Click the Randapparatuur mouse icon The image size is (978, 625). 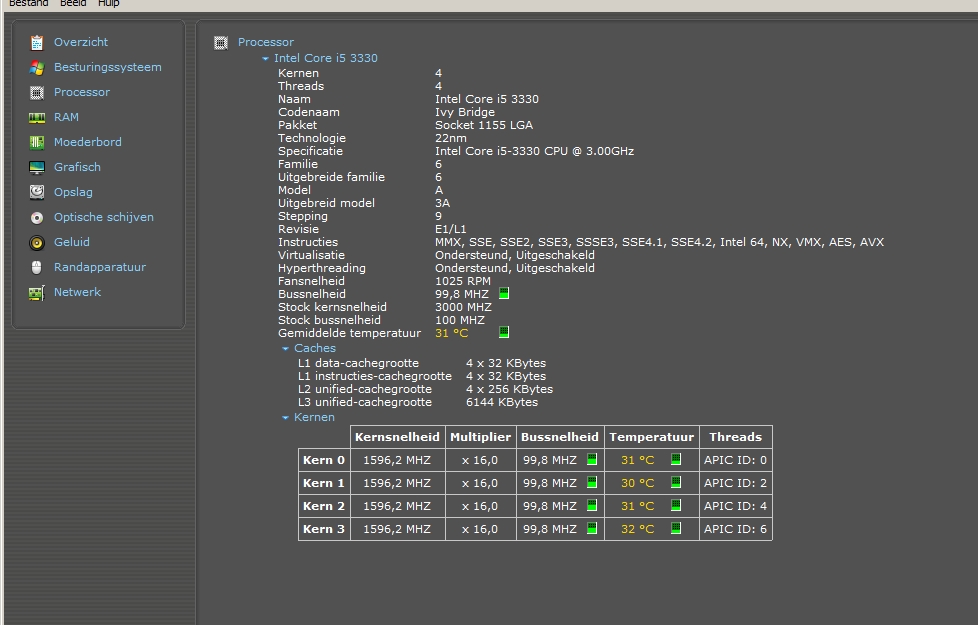coord(37,268)
